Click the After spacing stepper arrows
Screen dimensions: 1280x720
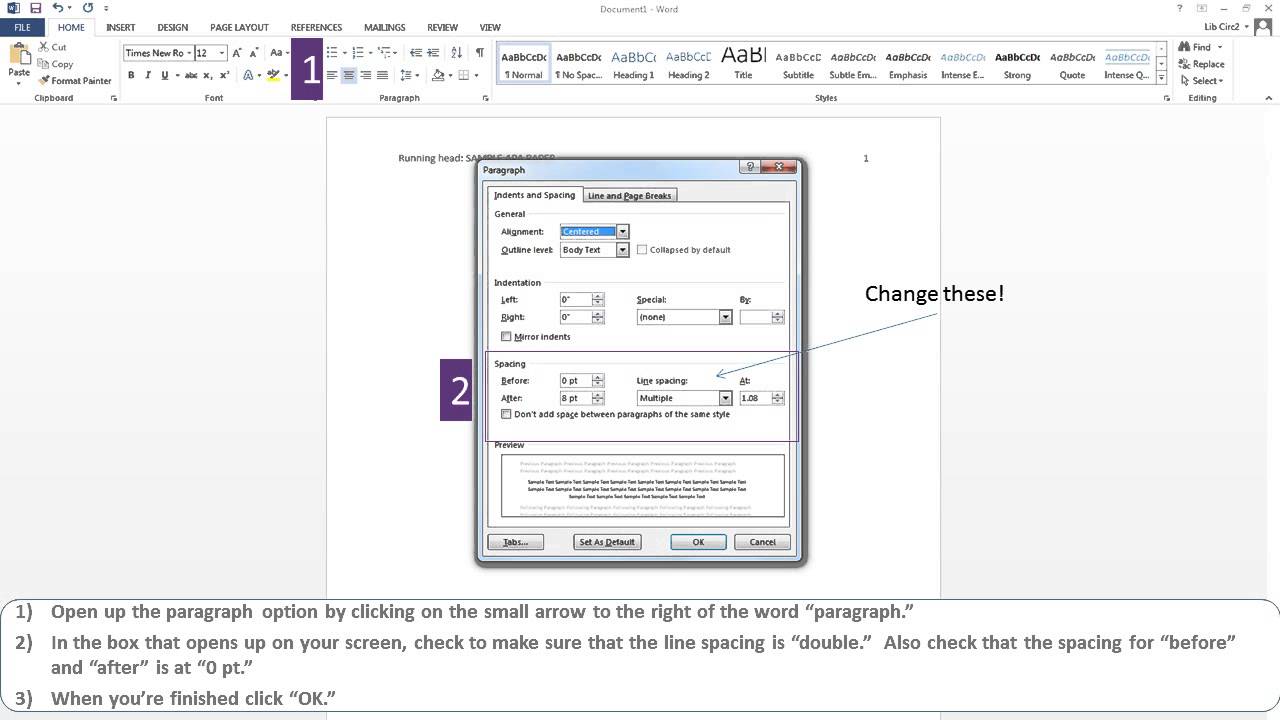(x=598, y=398)
